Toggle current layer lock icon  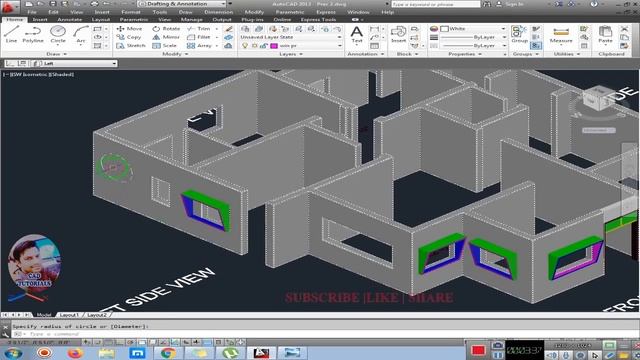tap(264, 46)
